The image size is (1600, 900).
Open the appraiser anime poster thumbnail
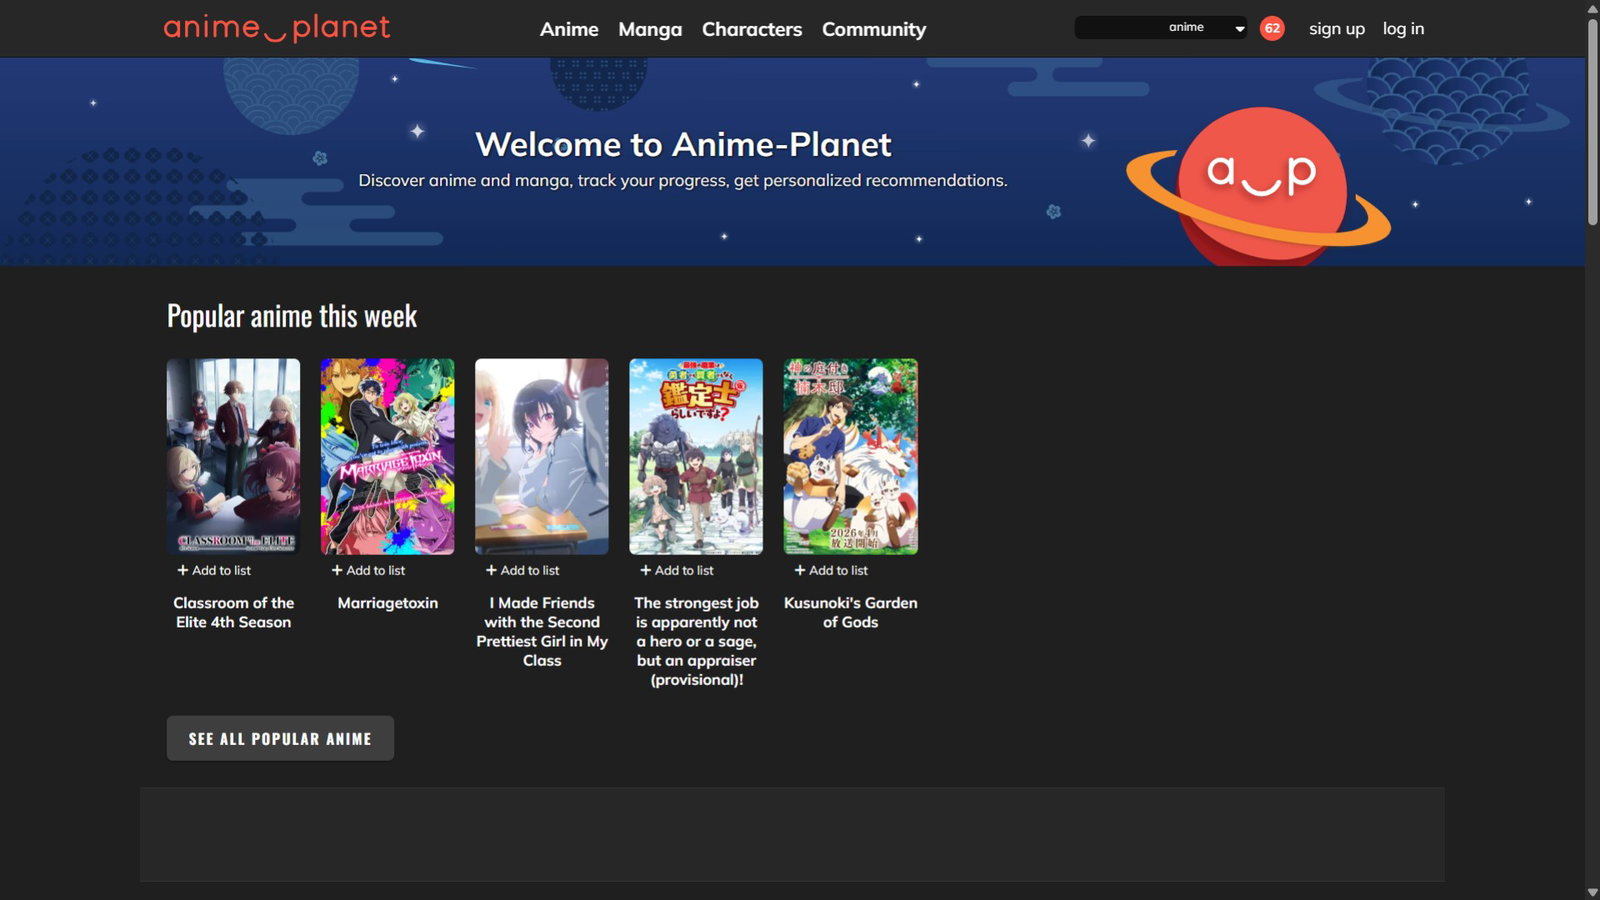(x=696, y=457)
